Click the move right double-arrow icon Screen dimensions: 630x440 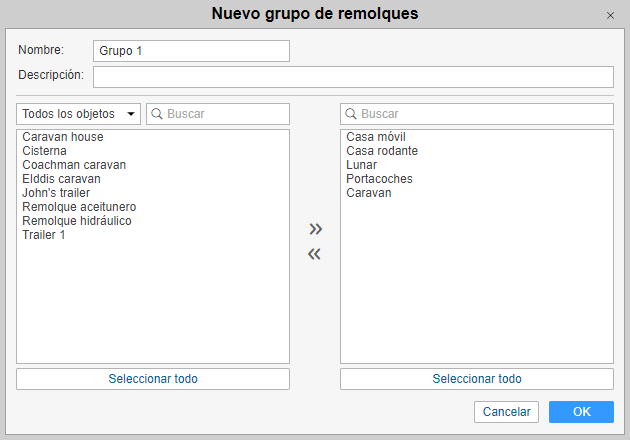(315, 229)
